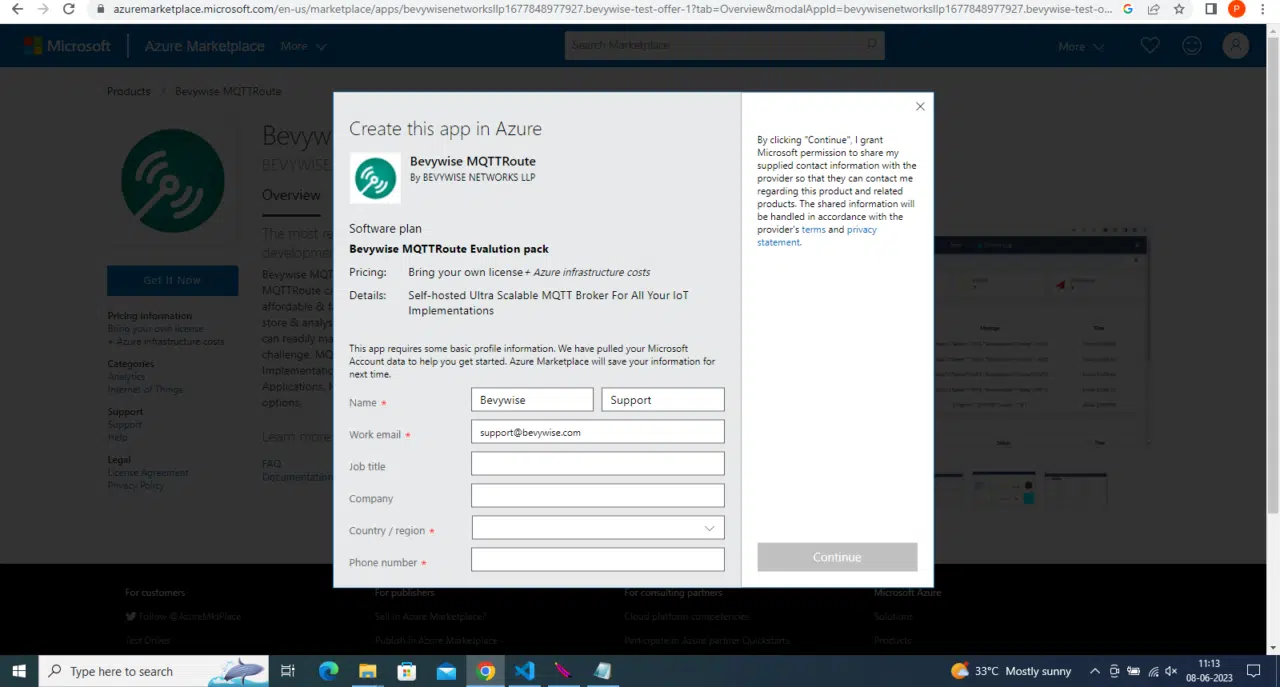Click the Google icon in address bar

point(1128,9)
